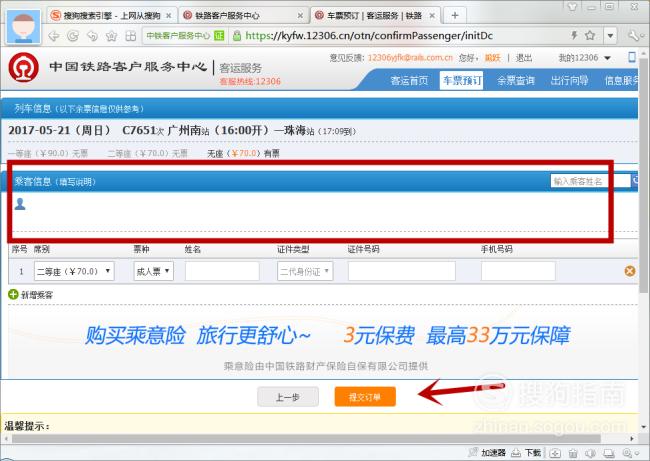Click the monitor display icon in status bar
The image size is (650, 461).
pyautogui.click(x=609, y=453)
